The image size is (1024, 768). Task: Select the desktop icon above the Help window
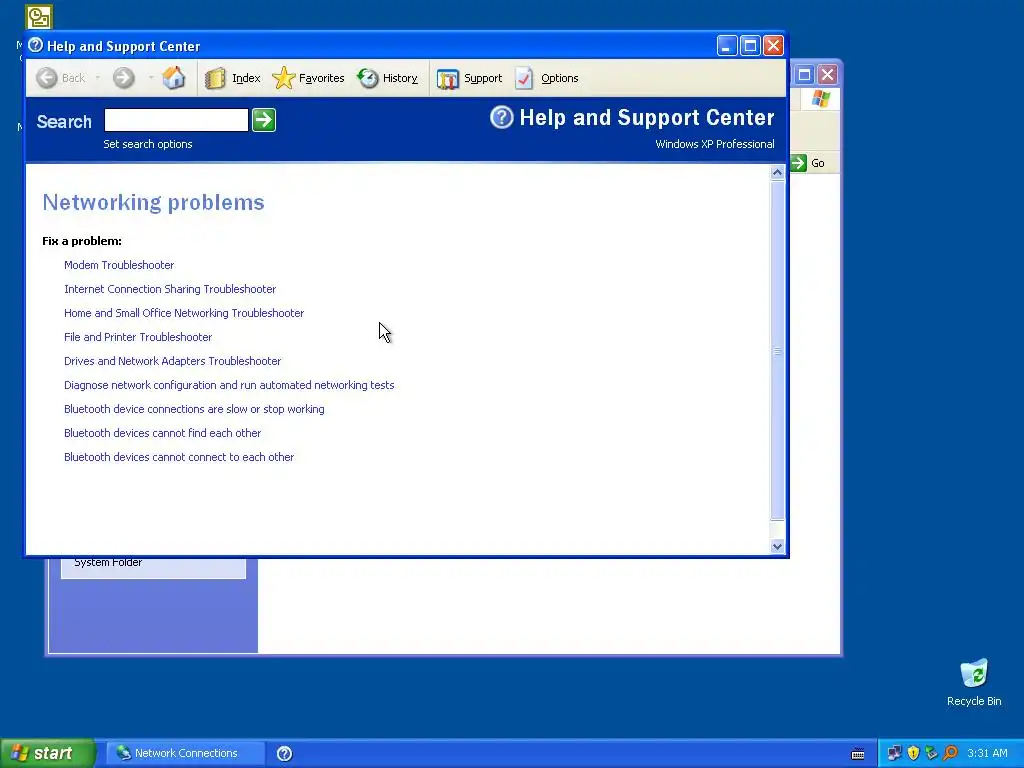(x=39, y=16)
